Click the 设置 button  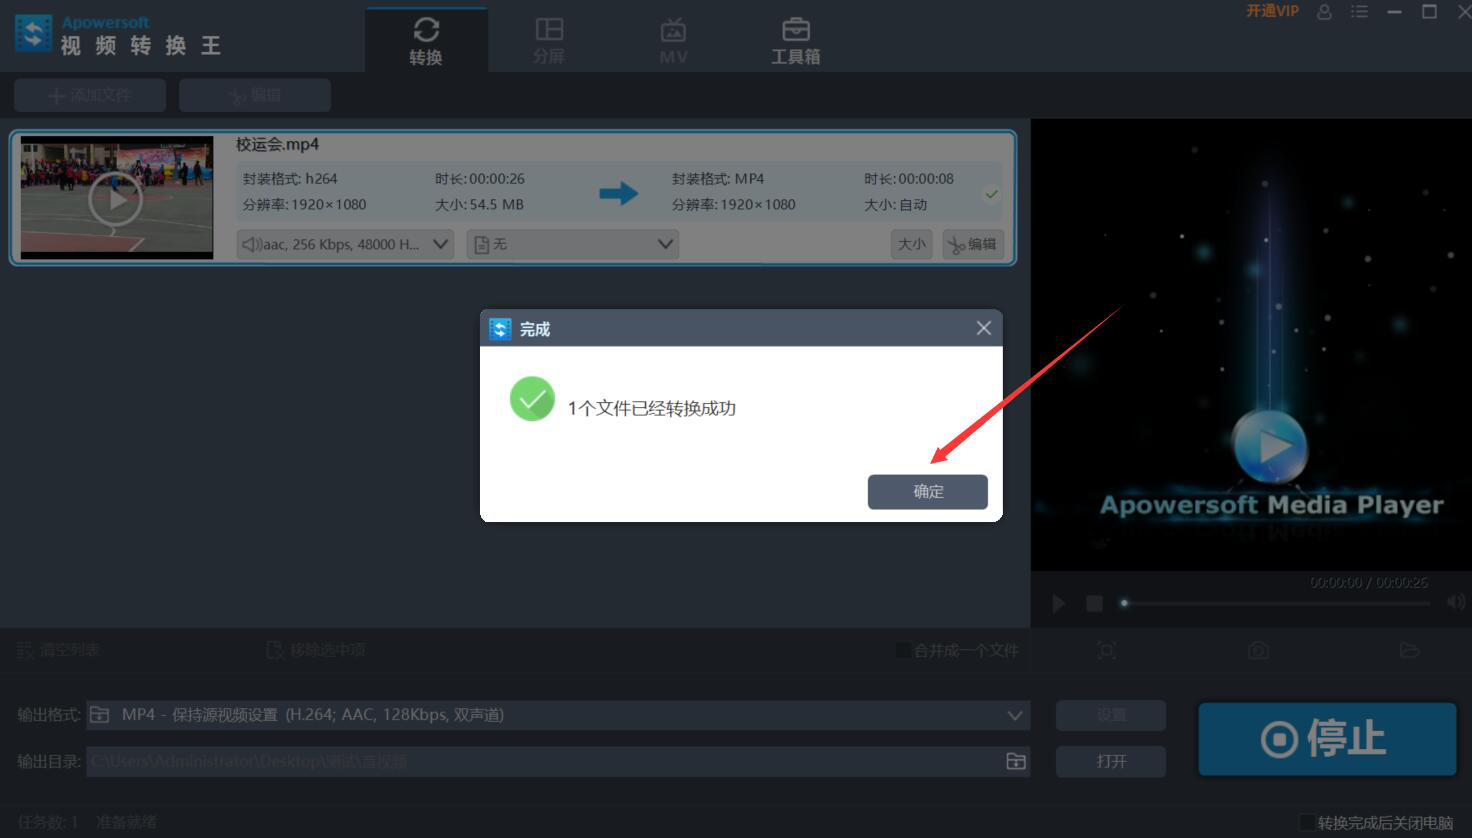(x=1111, y=715)
